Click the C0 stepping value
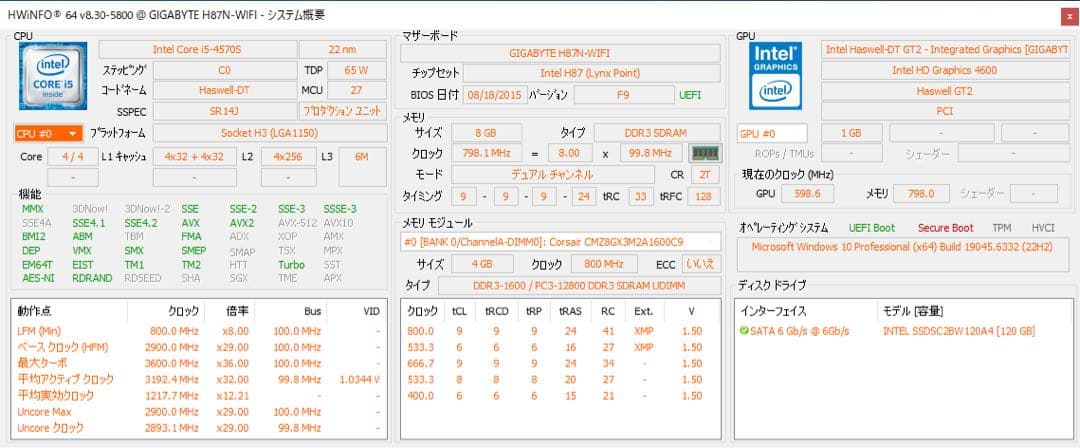The width and height of the screenshot is (1080, 448). click(x=225, y=70)
